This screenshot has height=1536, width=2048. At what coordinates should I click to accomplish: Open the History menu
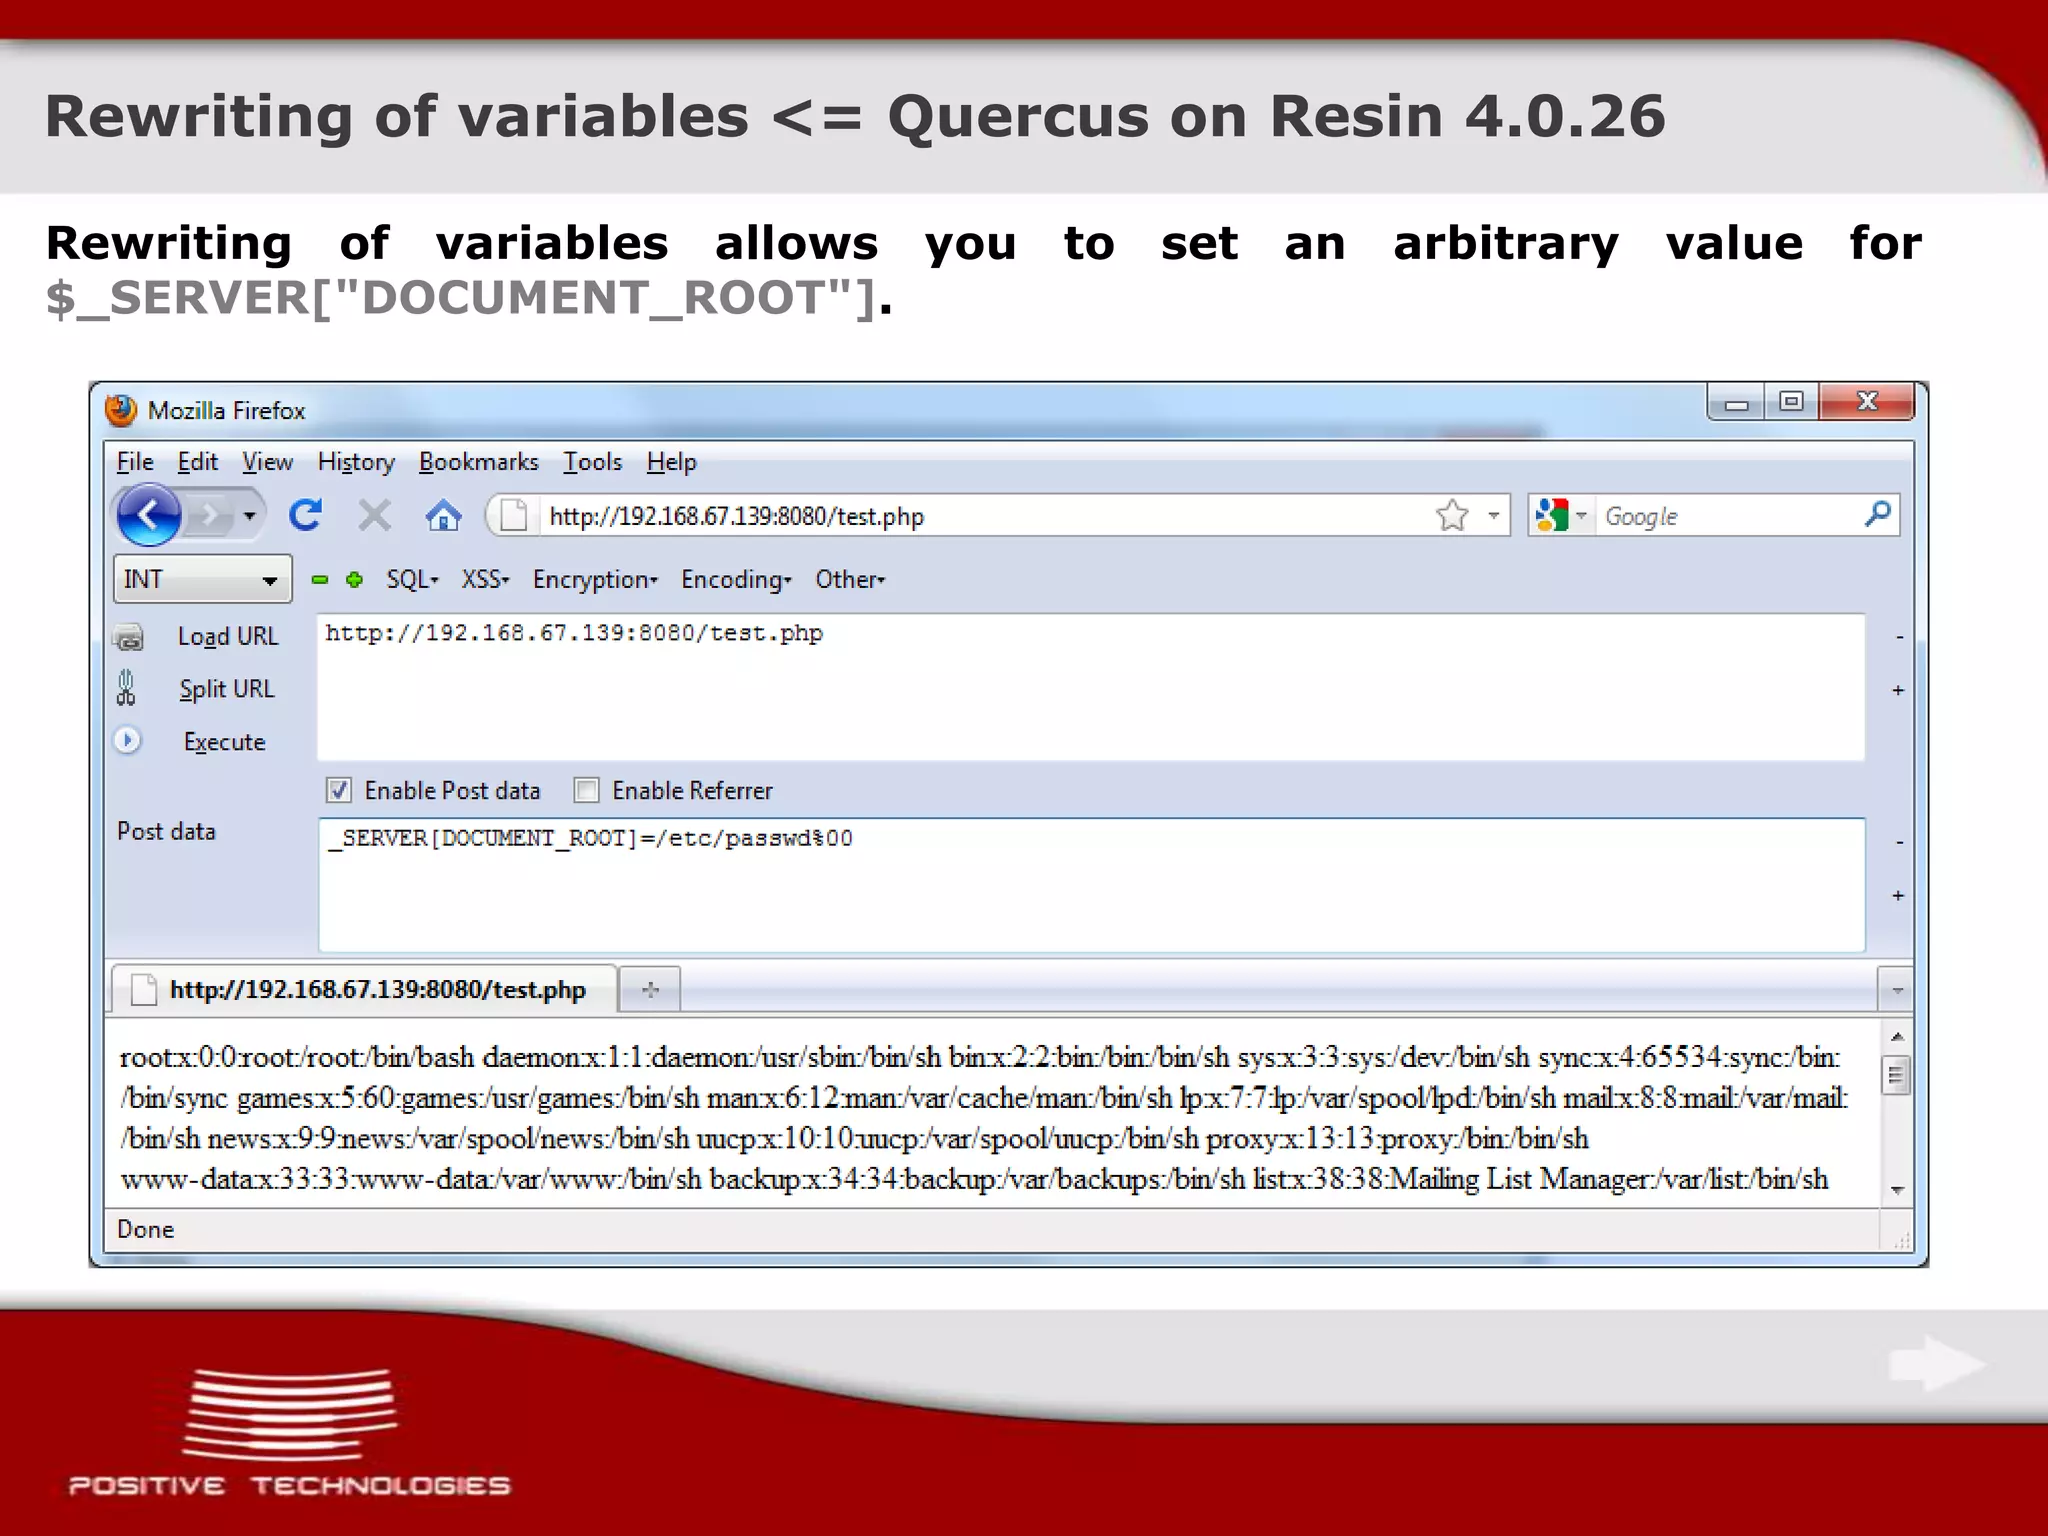pyautogui.click(x=356, y=462)
